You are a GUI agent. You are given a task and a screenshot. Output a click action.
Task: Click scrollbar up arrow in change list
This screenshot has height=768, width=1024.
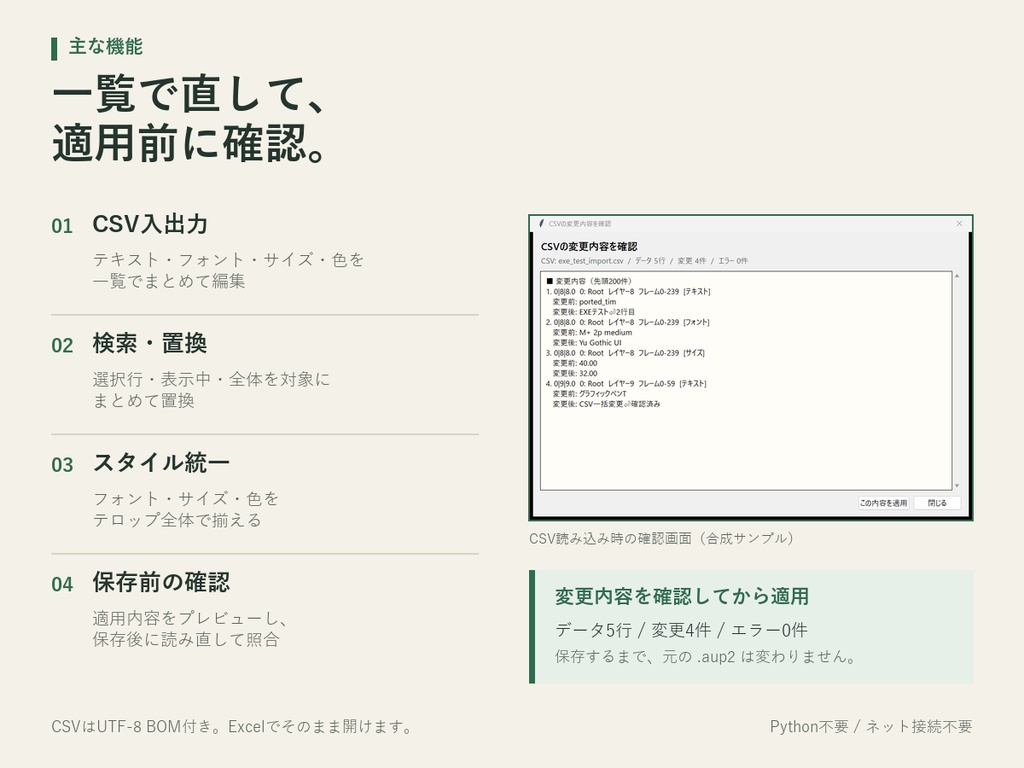[957, 276]
